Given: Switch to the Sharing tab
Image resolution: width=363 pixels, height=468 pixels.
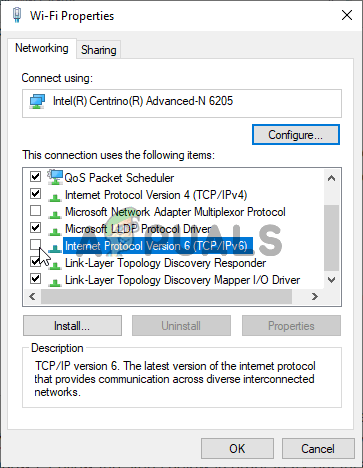Looking at the screenshot, I should point(99,50).
